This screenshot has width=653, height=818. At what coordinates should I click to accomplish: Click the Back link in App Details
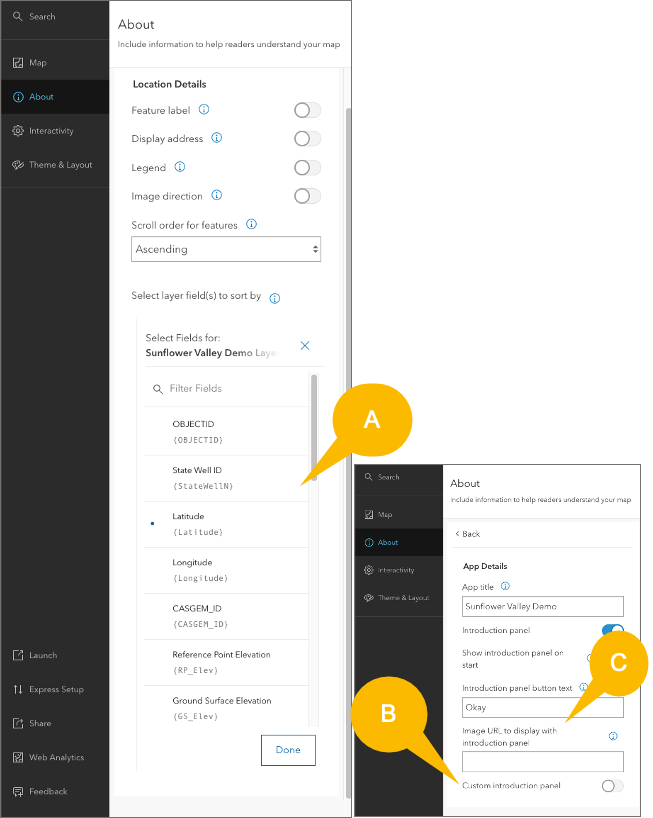coord(467,534)
